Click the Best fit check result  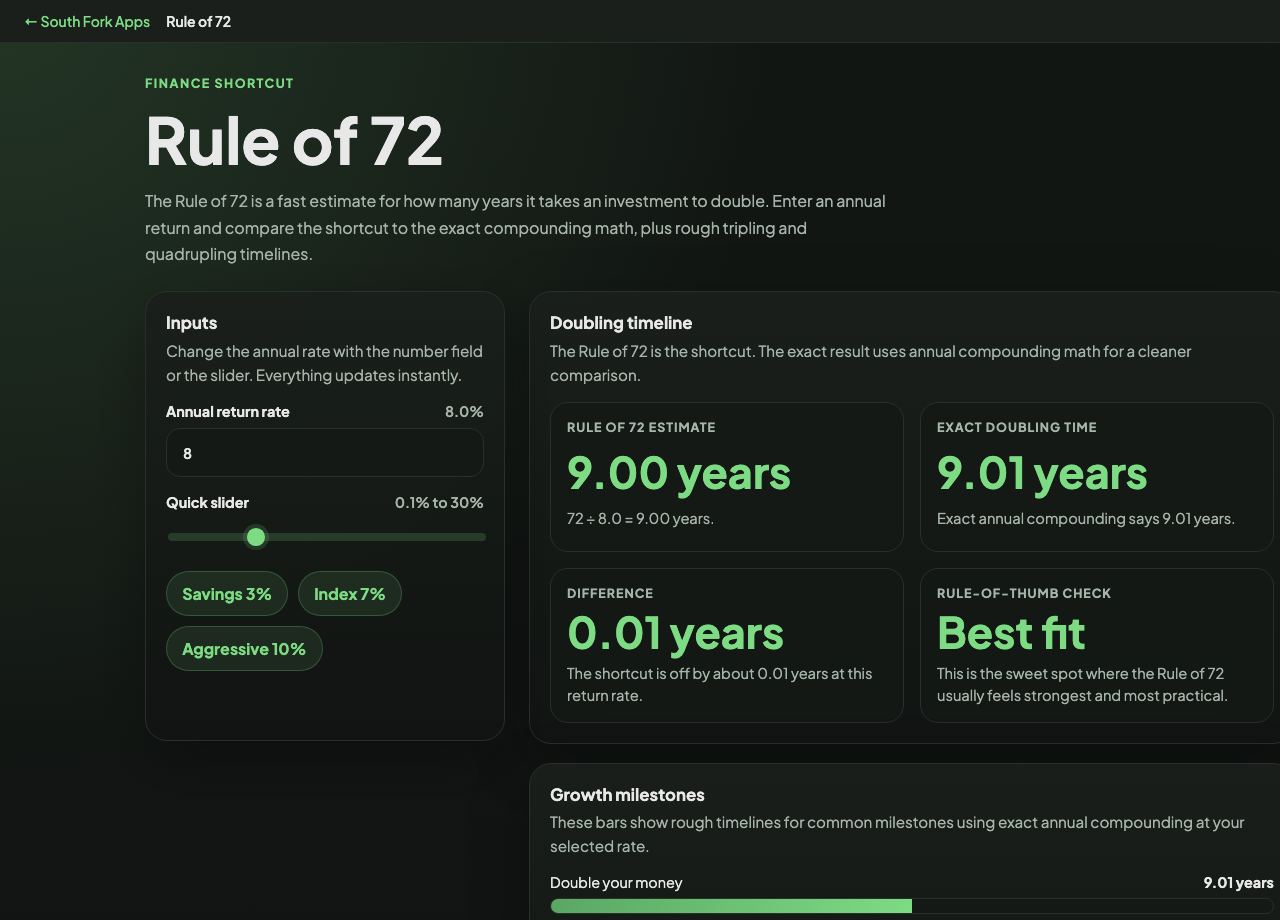pyautogui.click(x=1011, y=633)
